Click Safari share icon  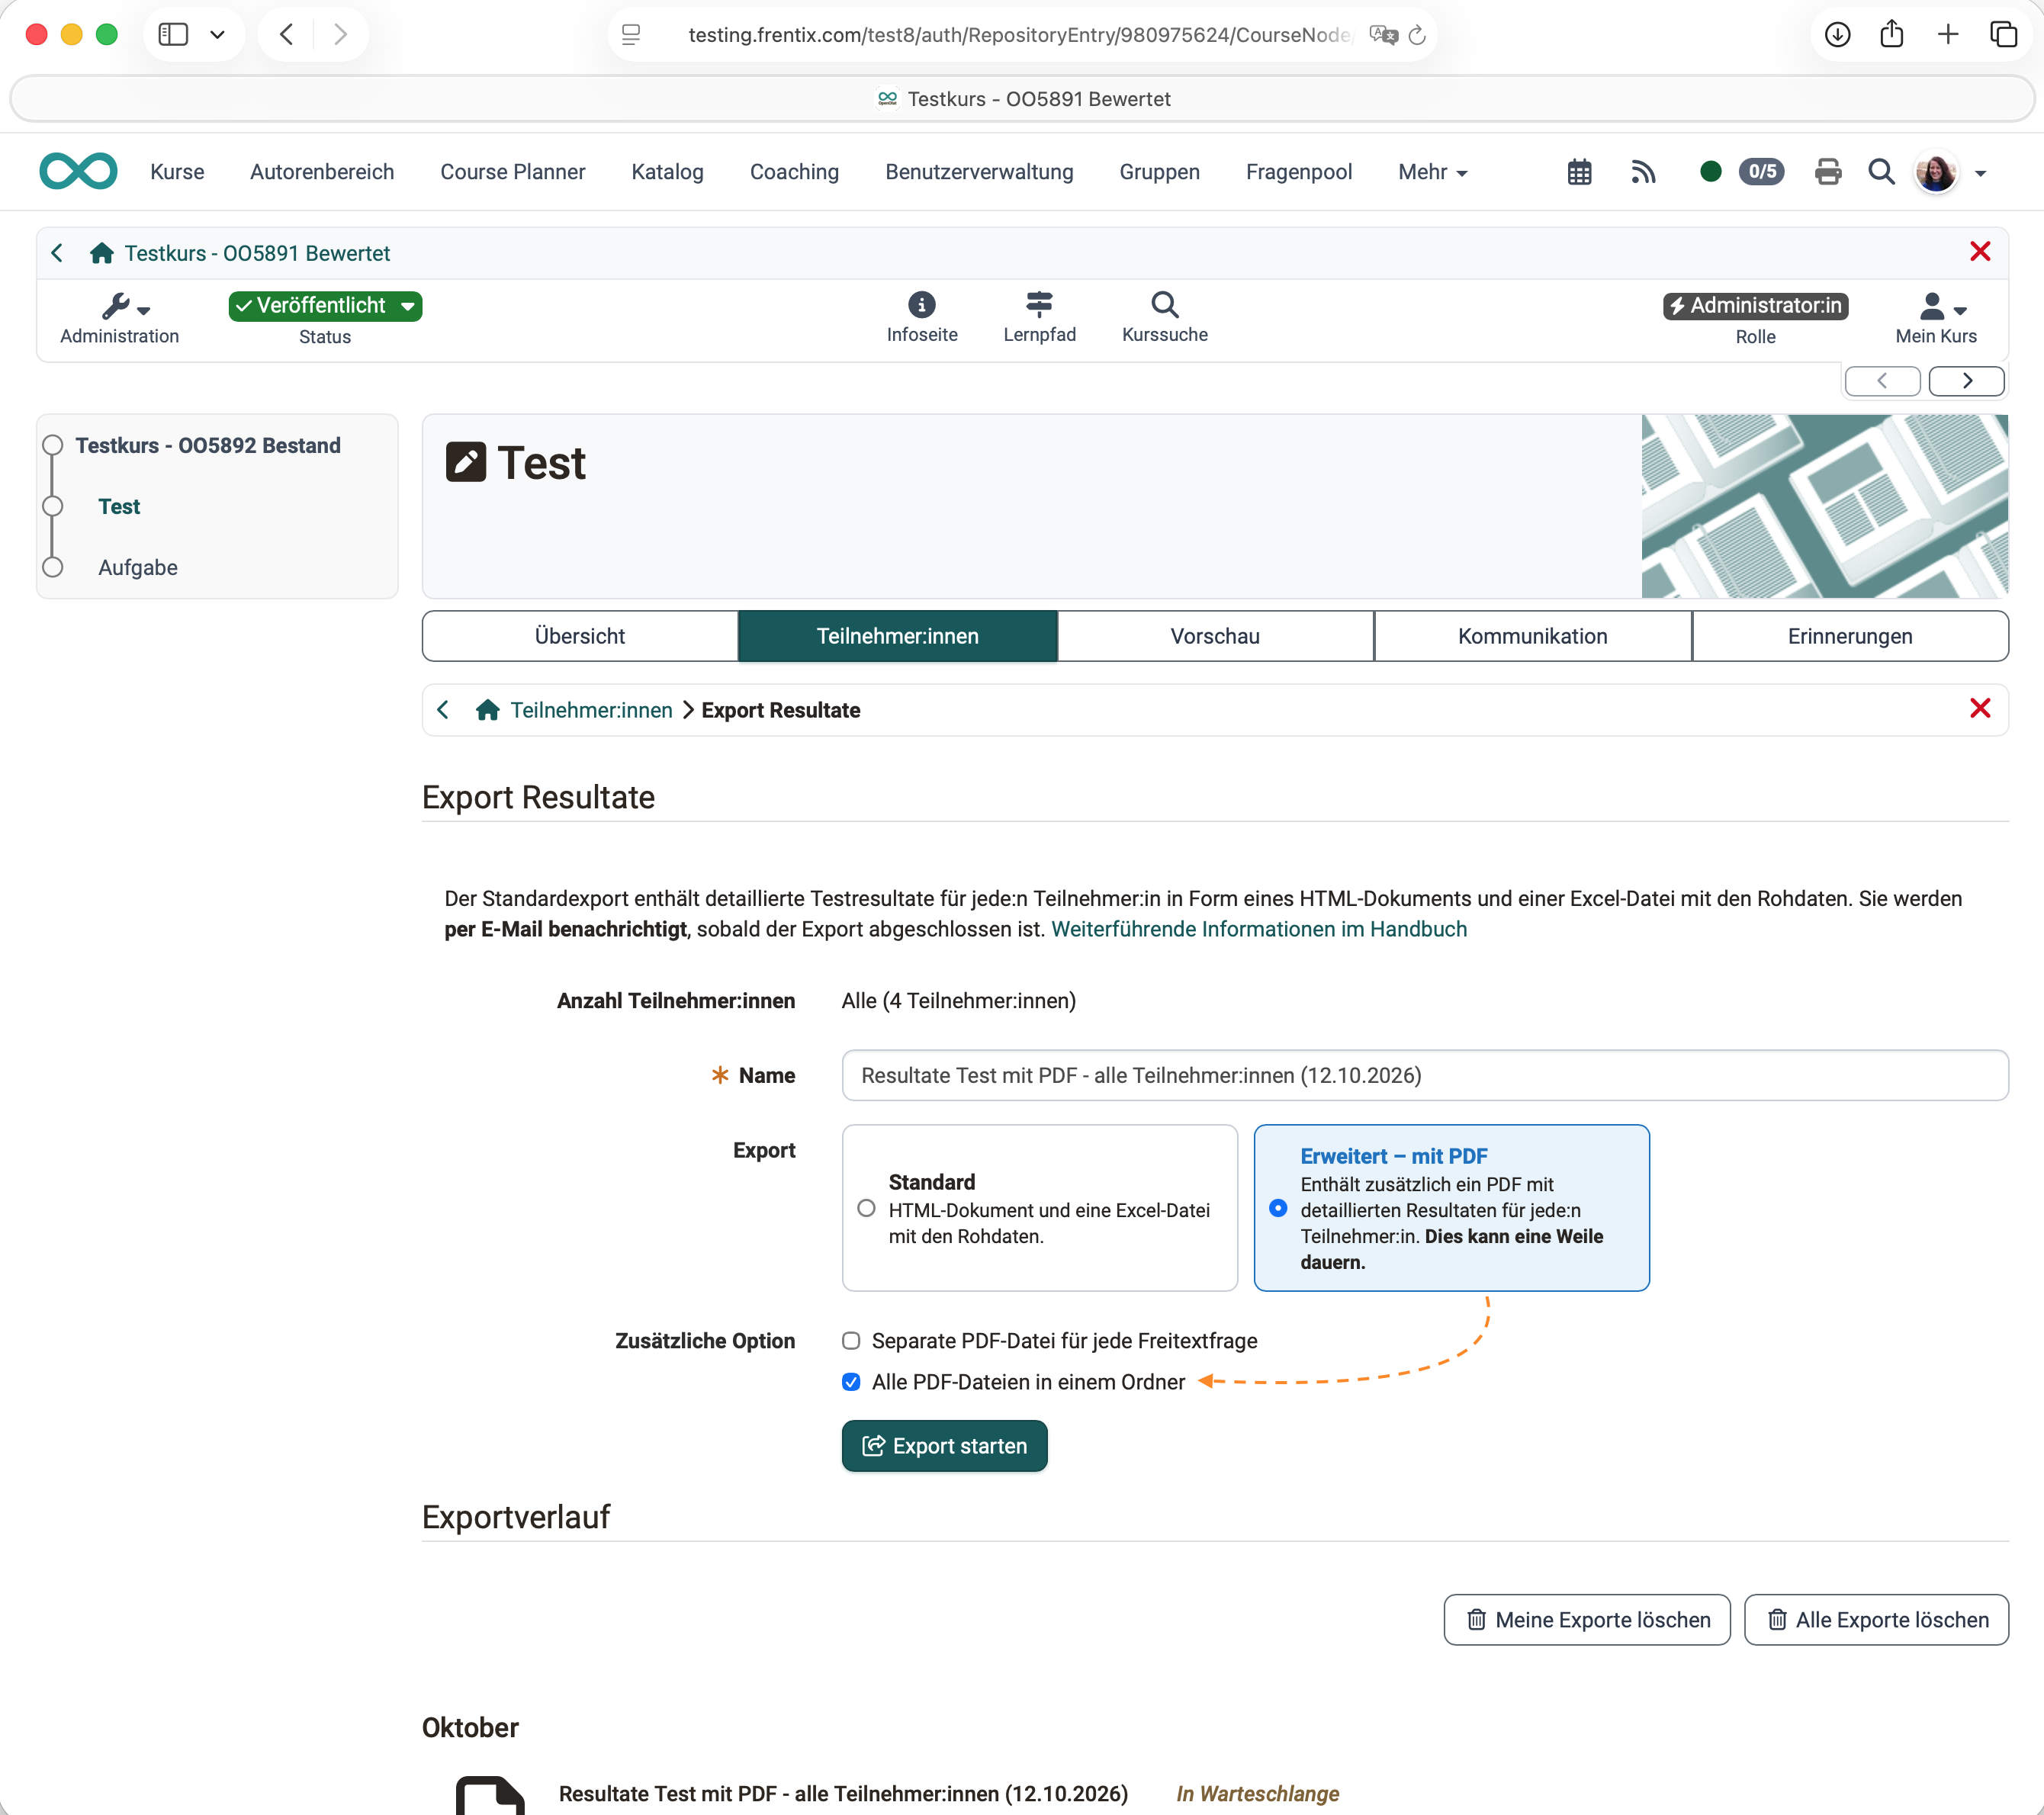[1891, 35]
